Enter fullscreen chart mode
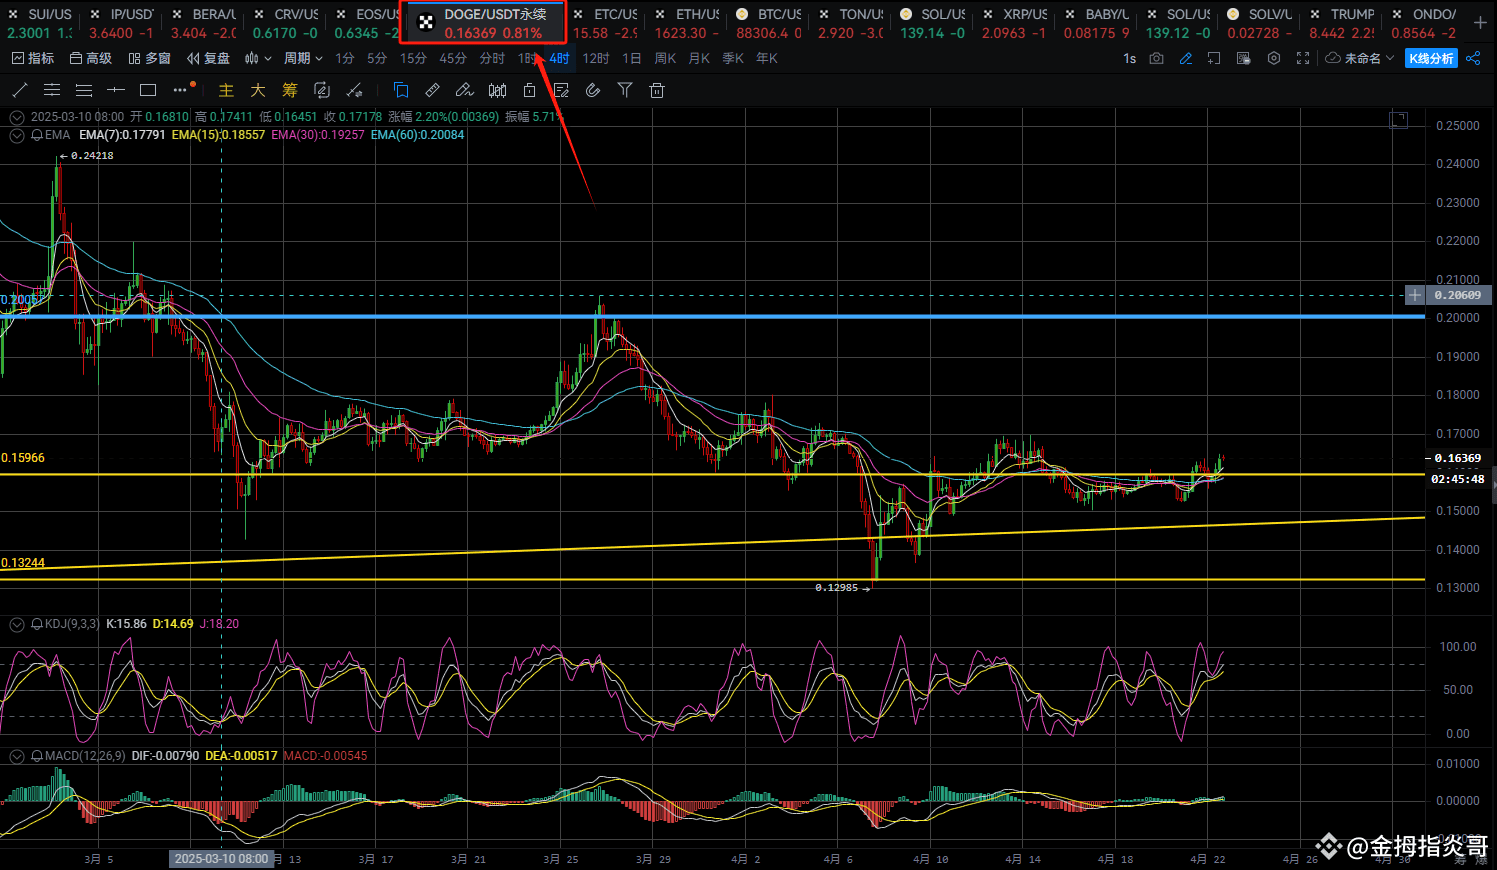This screenshot has width=1497, height=870. coord(1302,58)
